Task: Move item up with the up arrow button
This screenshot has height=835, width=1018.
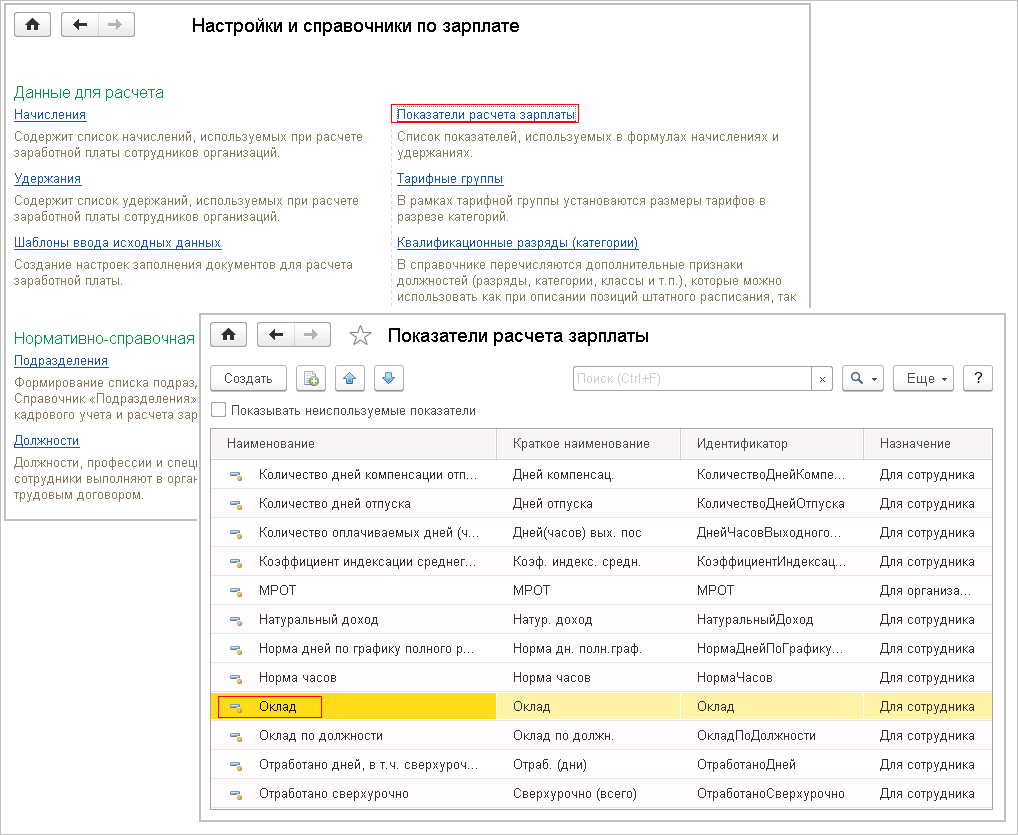Action: click(350, 379)
